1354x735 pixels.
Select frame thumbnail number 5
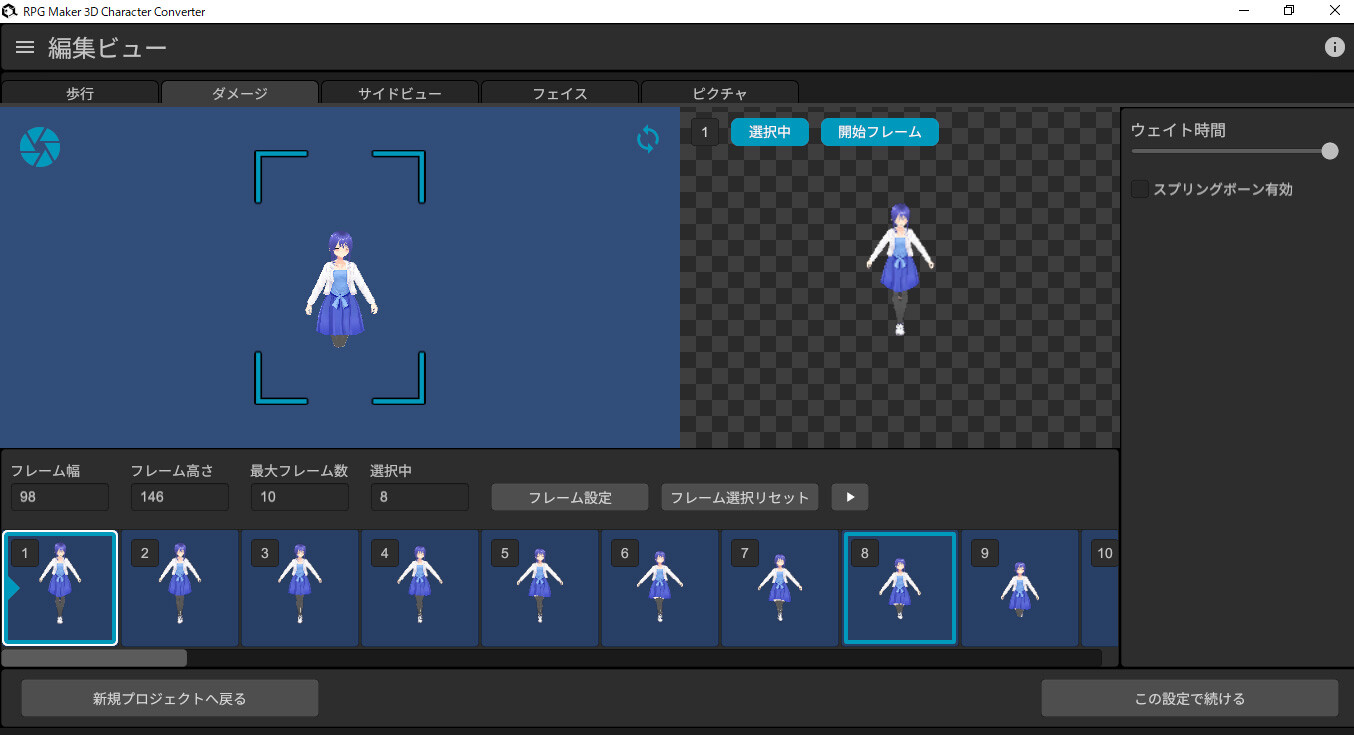[540, 588]
